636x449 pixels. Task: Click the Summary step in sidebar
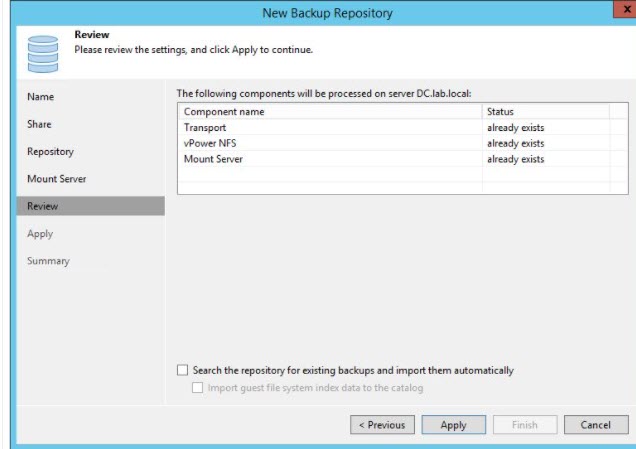point(48,261)
